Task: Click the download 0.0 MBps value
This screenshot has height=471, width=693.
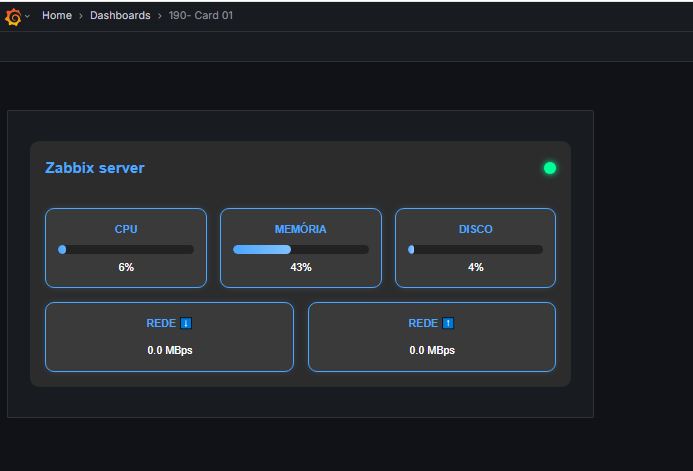Action: click(x=170, y=350)
